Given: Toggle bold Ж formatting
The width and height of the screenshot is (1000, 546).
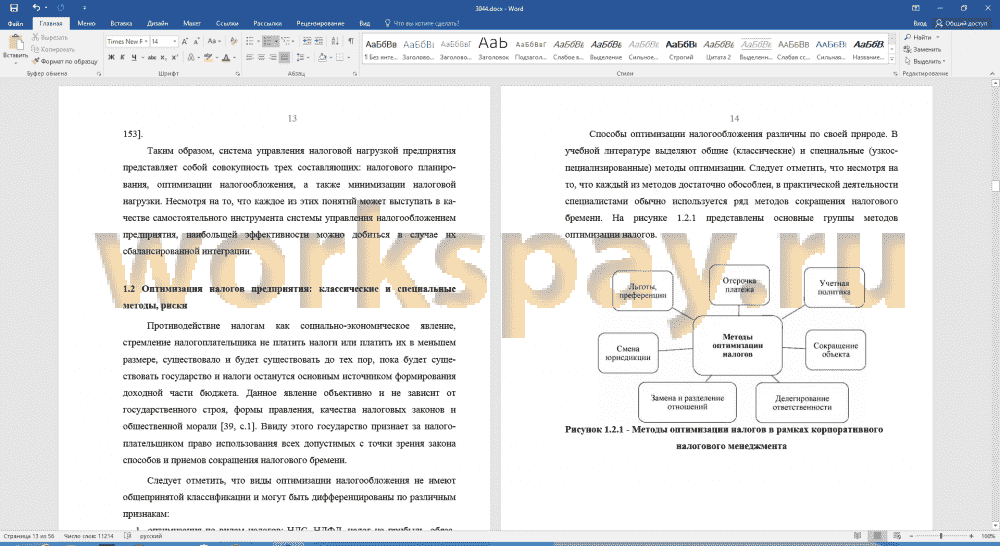Looking at the screenshot, I should click(x=111, y=57).
